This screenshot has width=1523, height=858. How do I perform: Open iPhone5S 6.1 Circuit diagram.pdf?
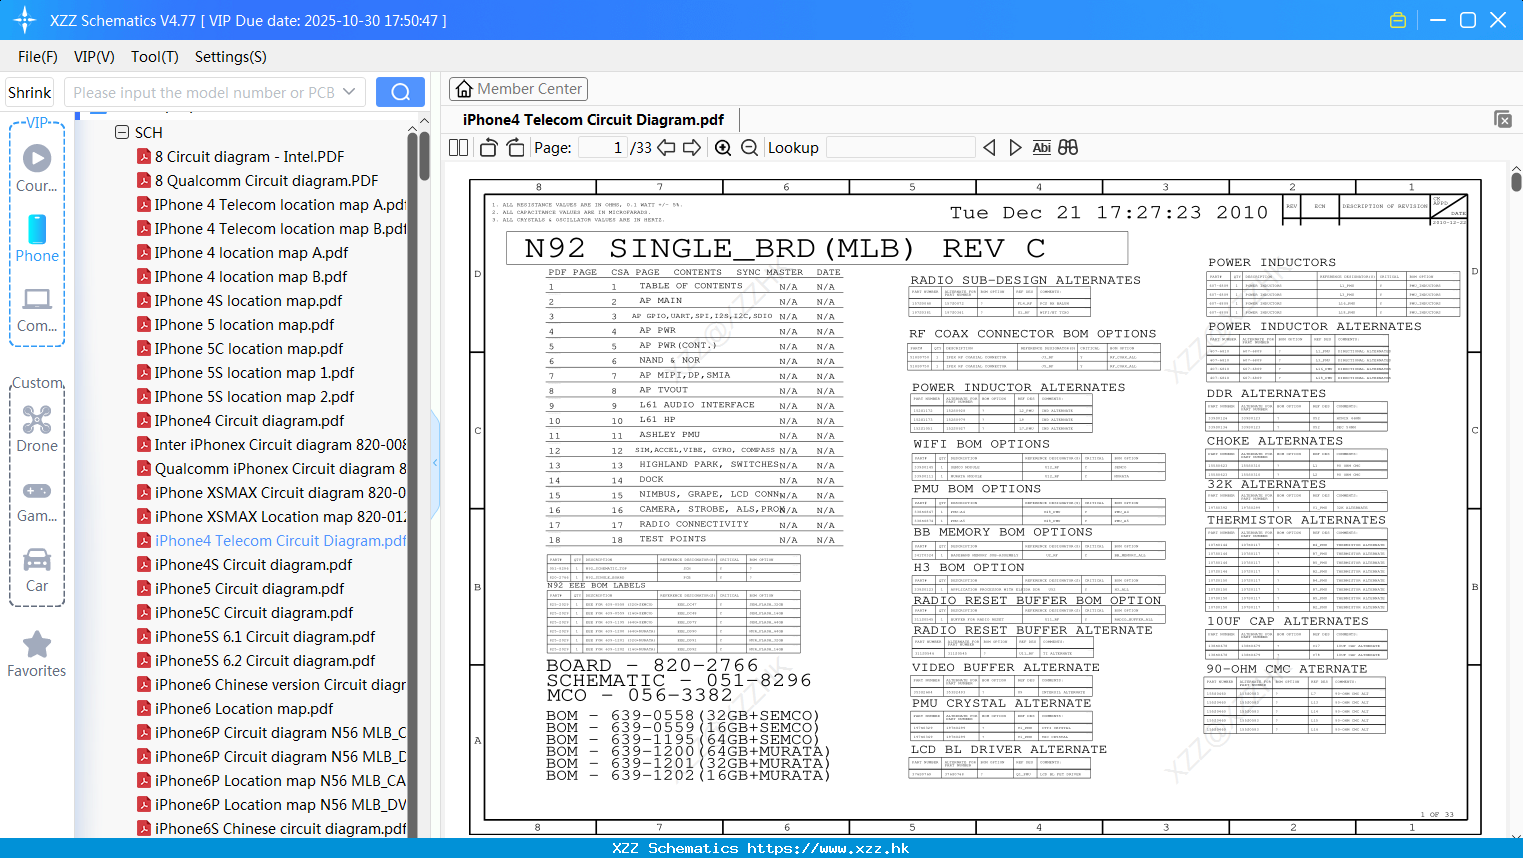point(265,637)
